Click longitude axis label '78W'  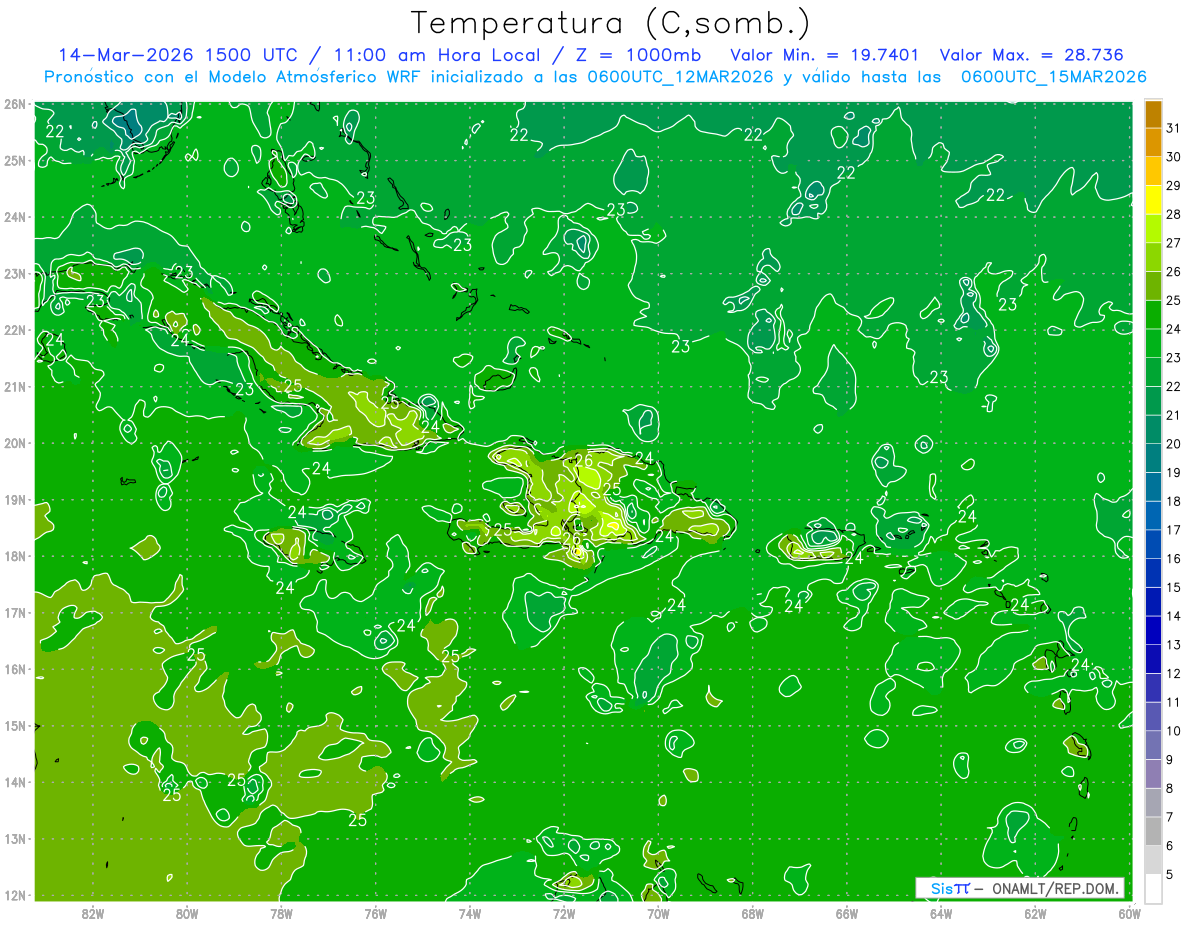[x=281, y=913]
